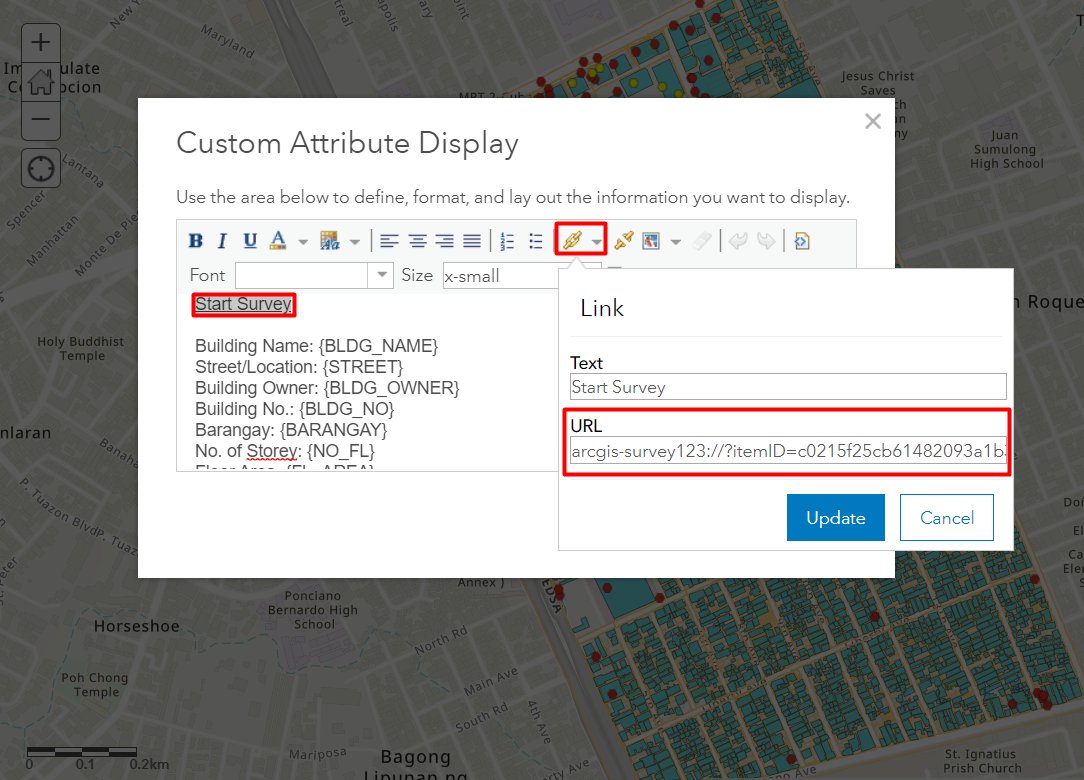
Task: Insert a bulleted list
Action: tap(536, 241)
